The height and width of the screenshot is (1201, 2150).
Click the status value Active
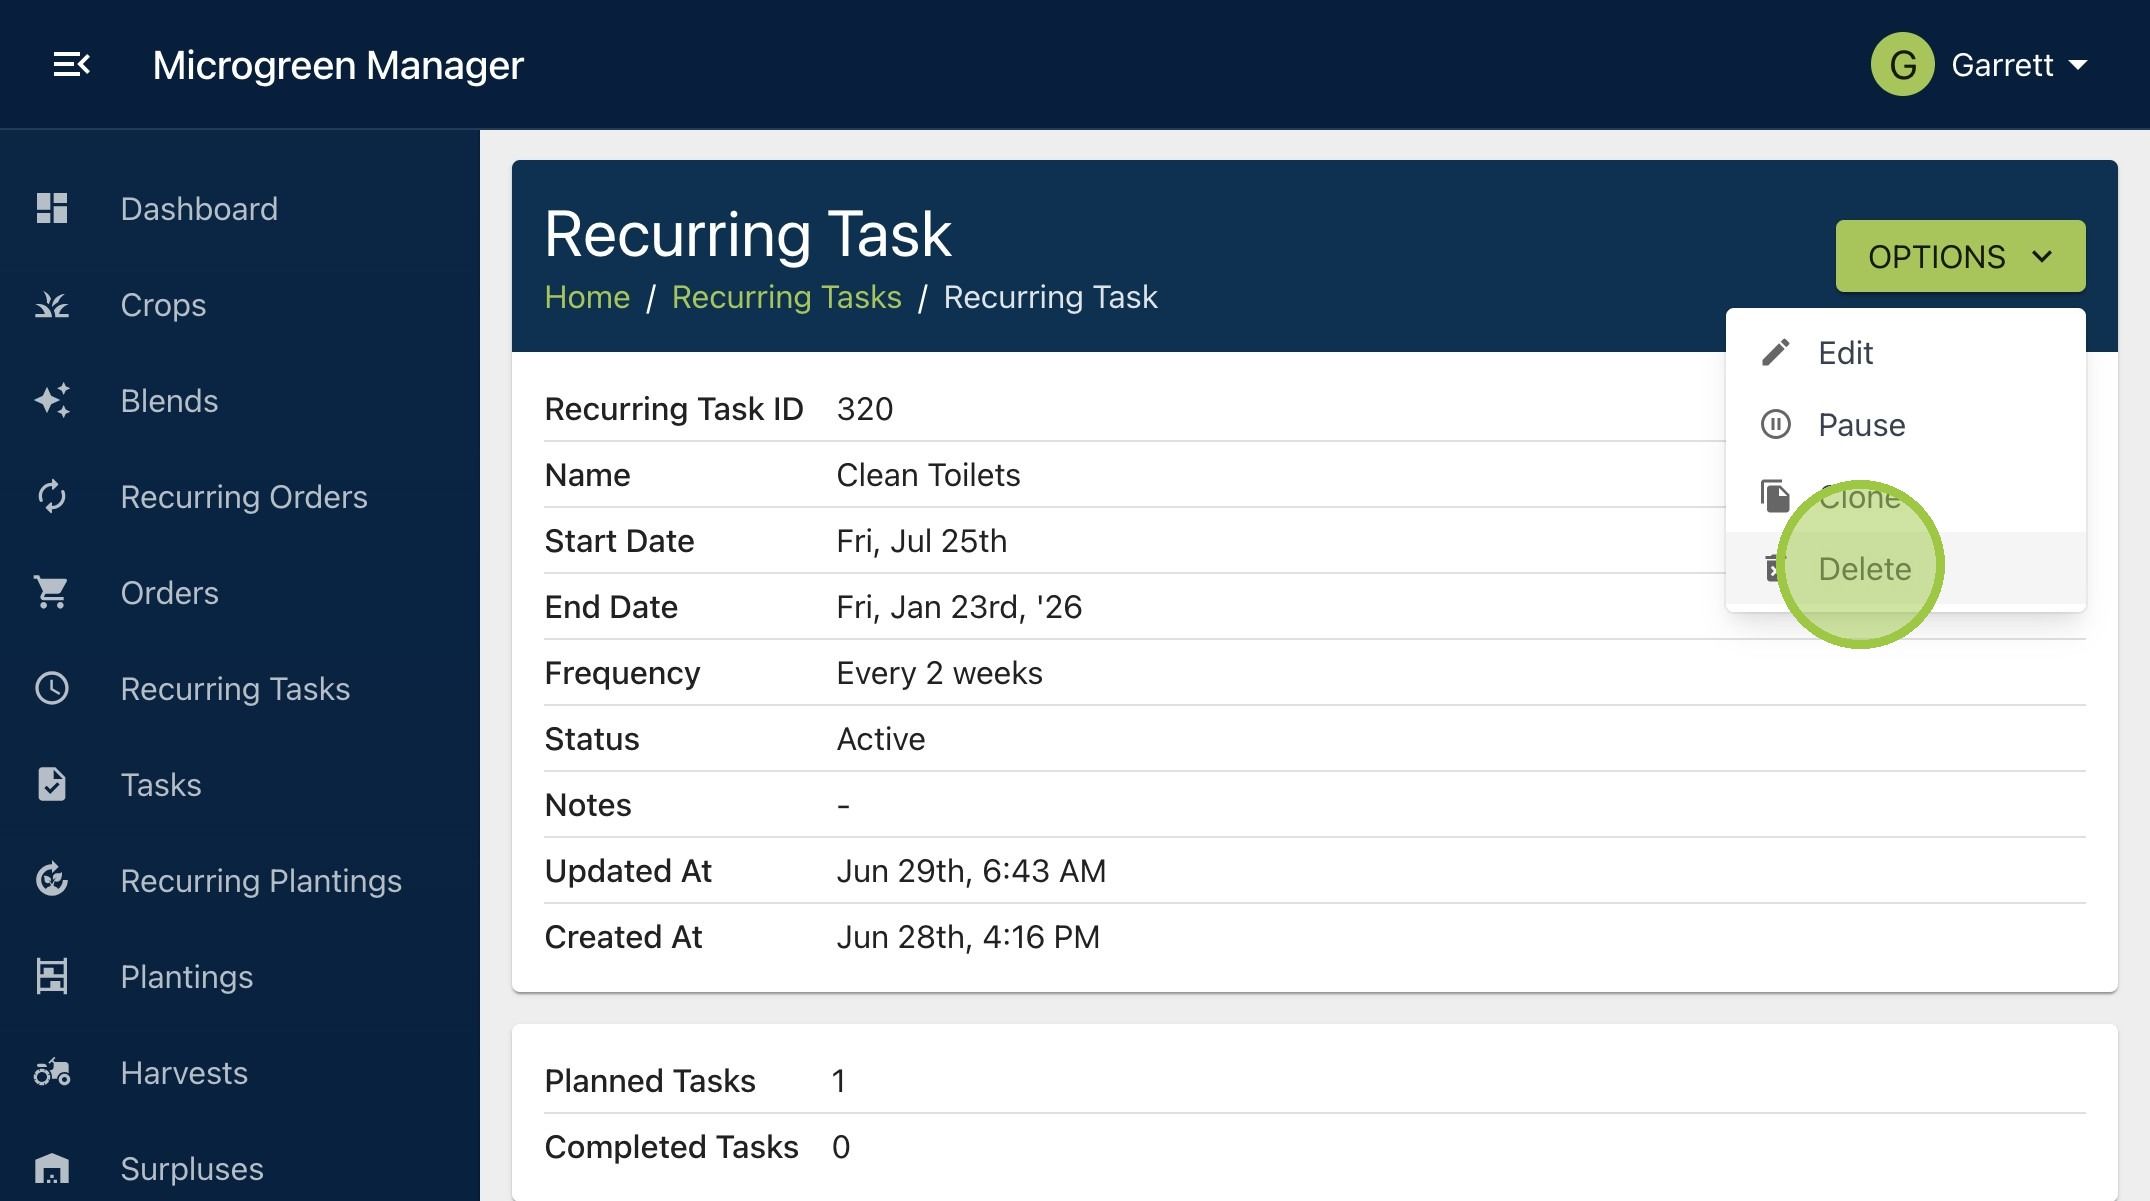click(x=880, y=739)
